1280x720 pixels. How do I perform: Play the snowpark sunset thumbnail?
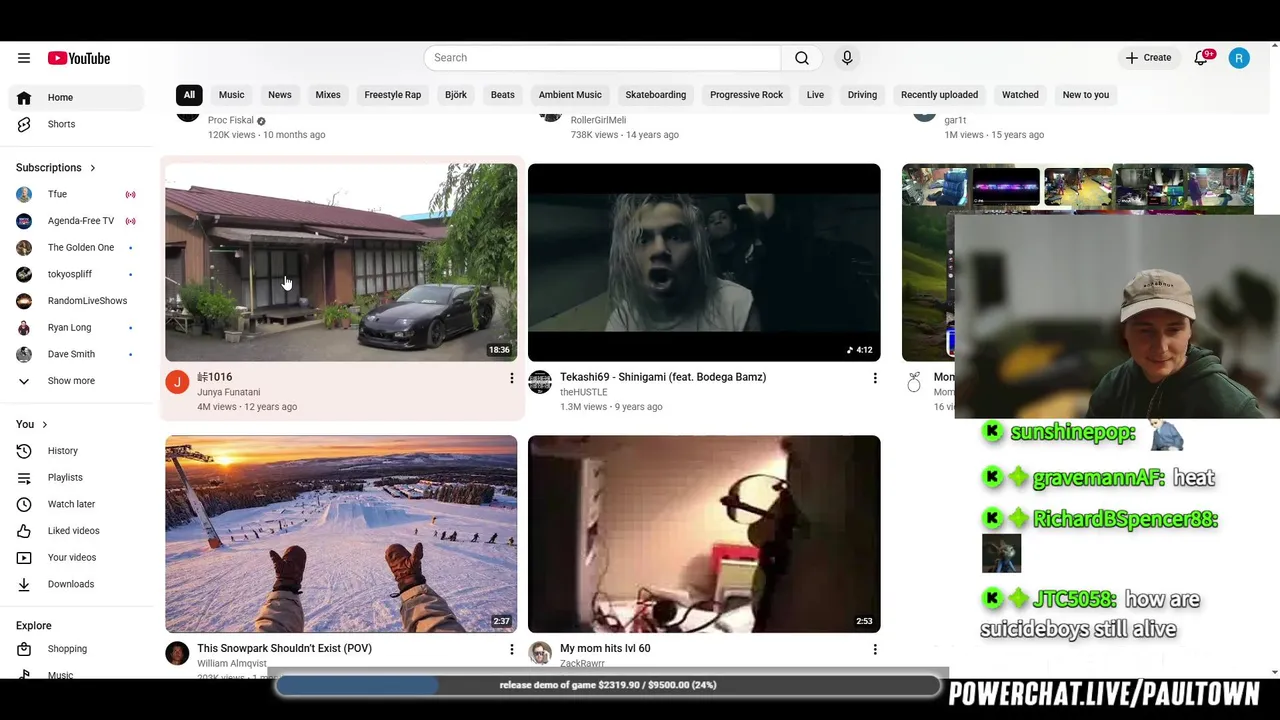click(341, 534)
